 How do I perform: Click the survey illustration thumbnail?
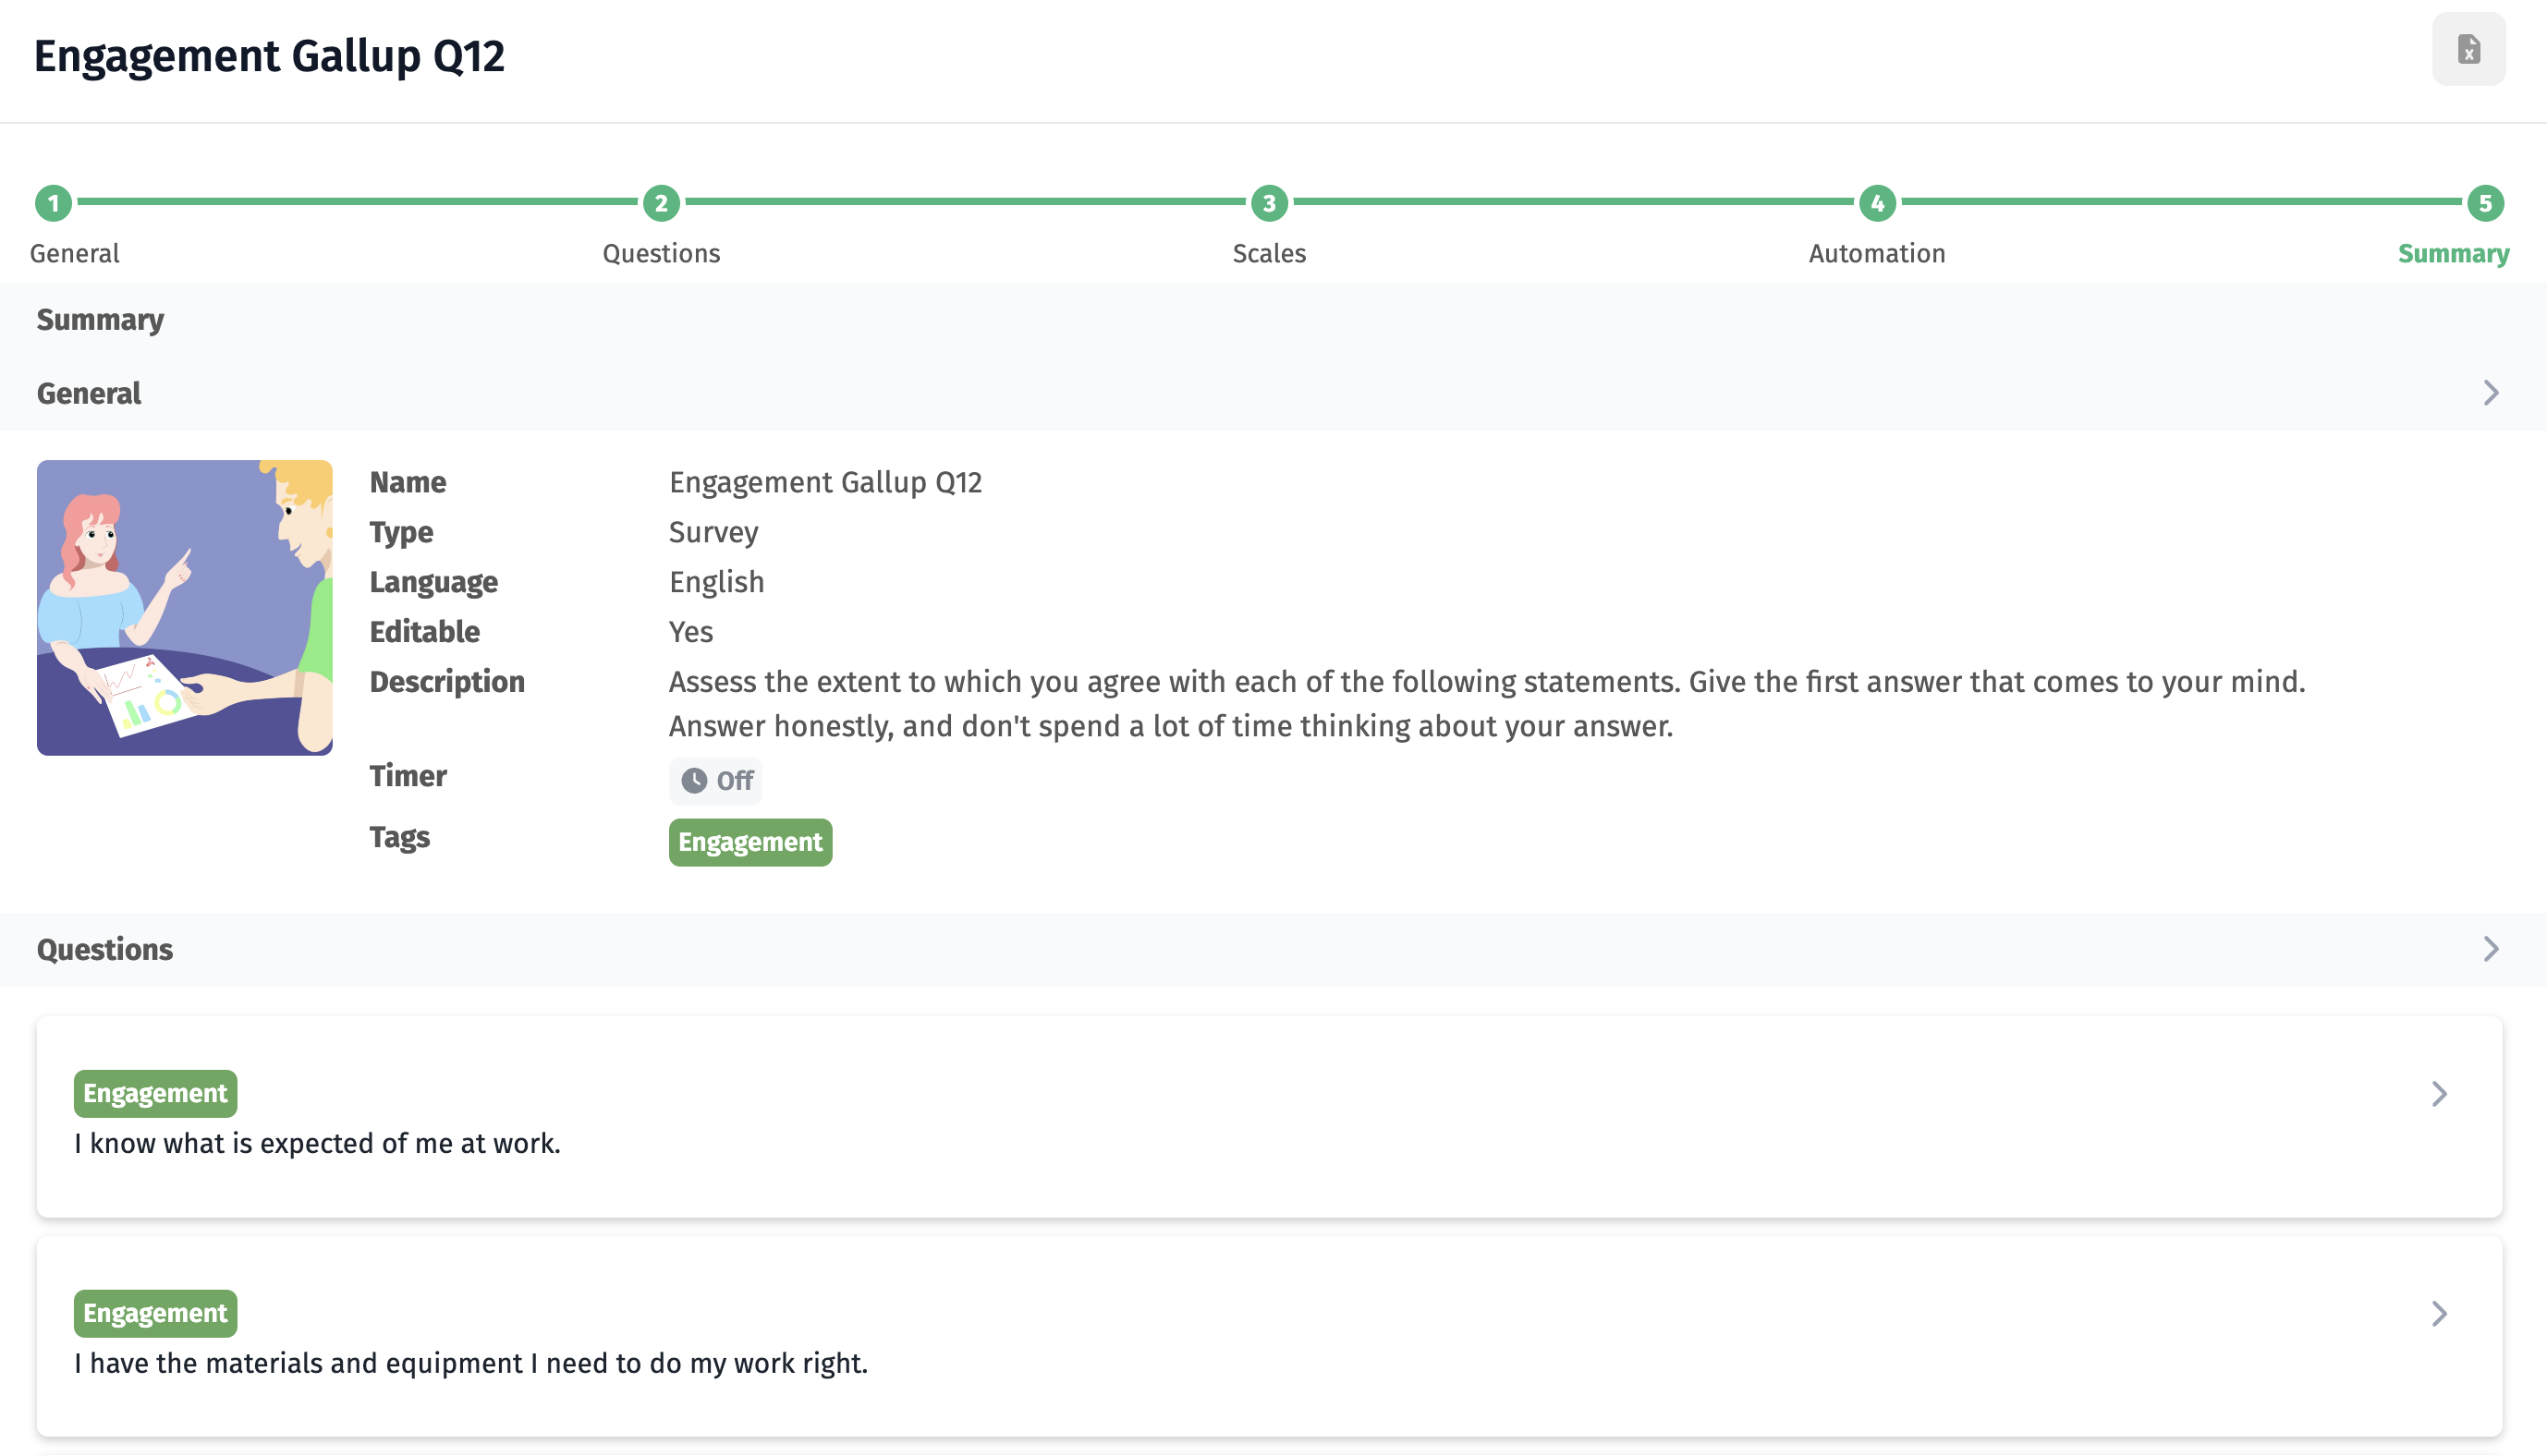tap(185, 608)
